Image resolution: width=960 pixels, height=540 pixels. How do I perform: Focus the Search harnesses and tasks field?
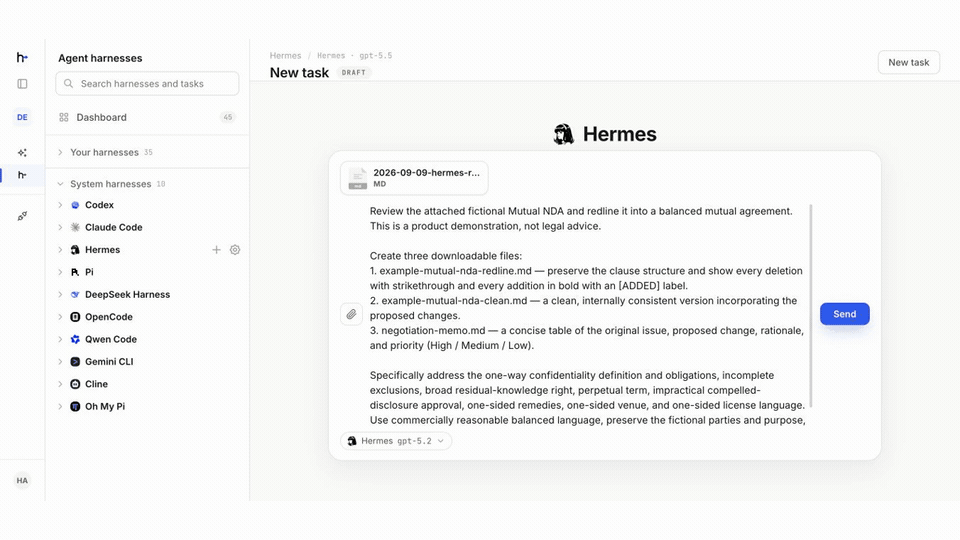[147, 83]
